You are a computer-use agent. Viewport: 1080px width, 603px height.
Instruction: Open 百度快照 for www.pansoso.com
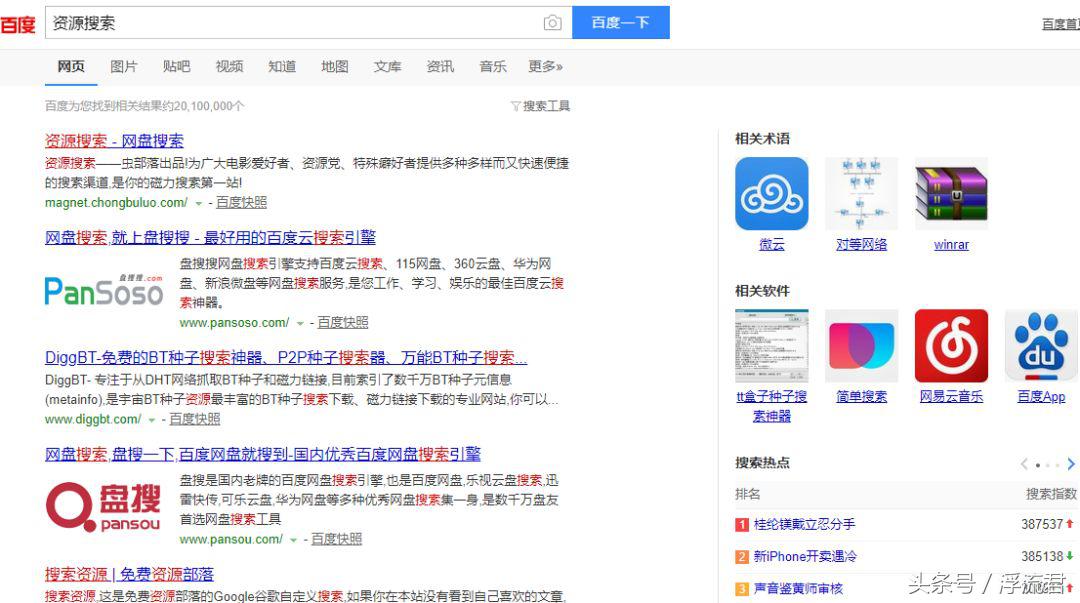pos(342,323)
